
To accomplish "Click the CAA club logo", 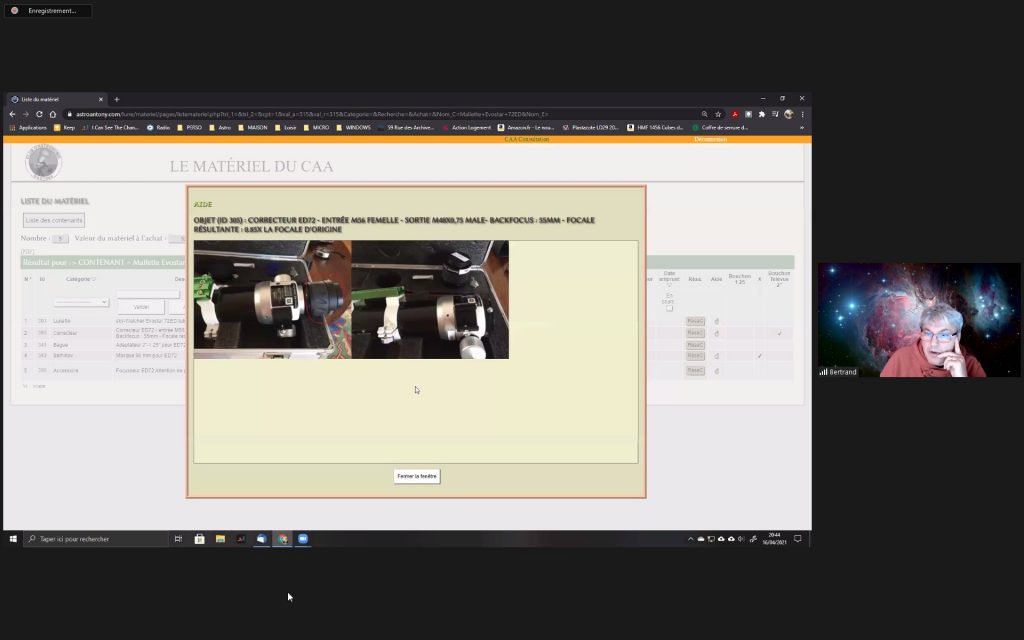I will click(44, 162).
